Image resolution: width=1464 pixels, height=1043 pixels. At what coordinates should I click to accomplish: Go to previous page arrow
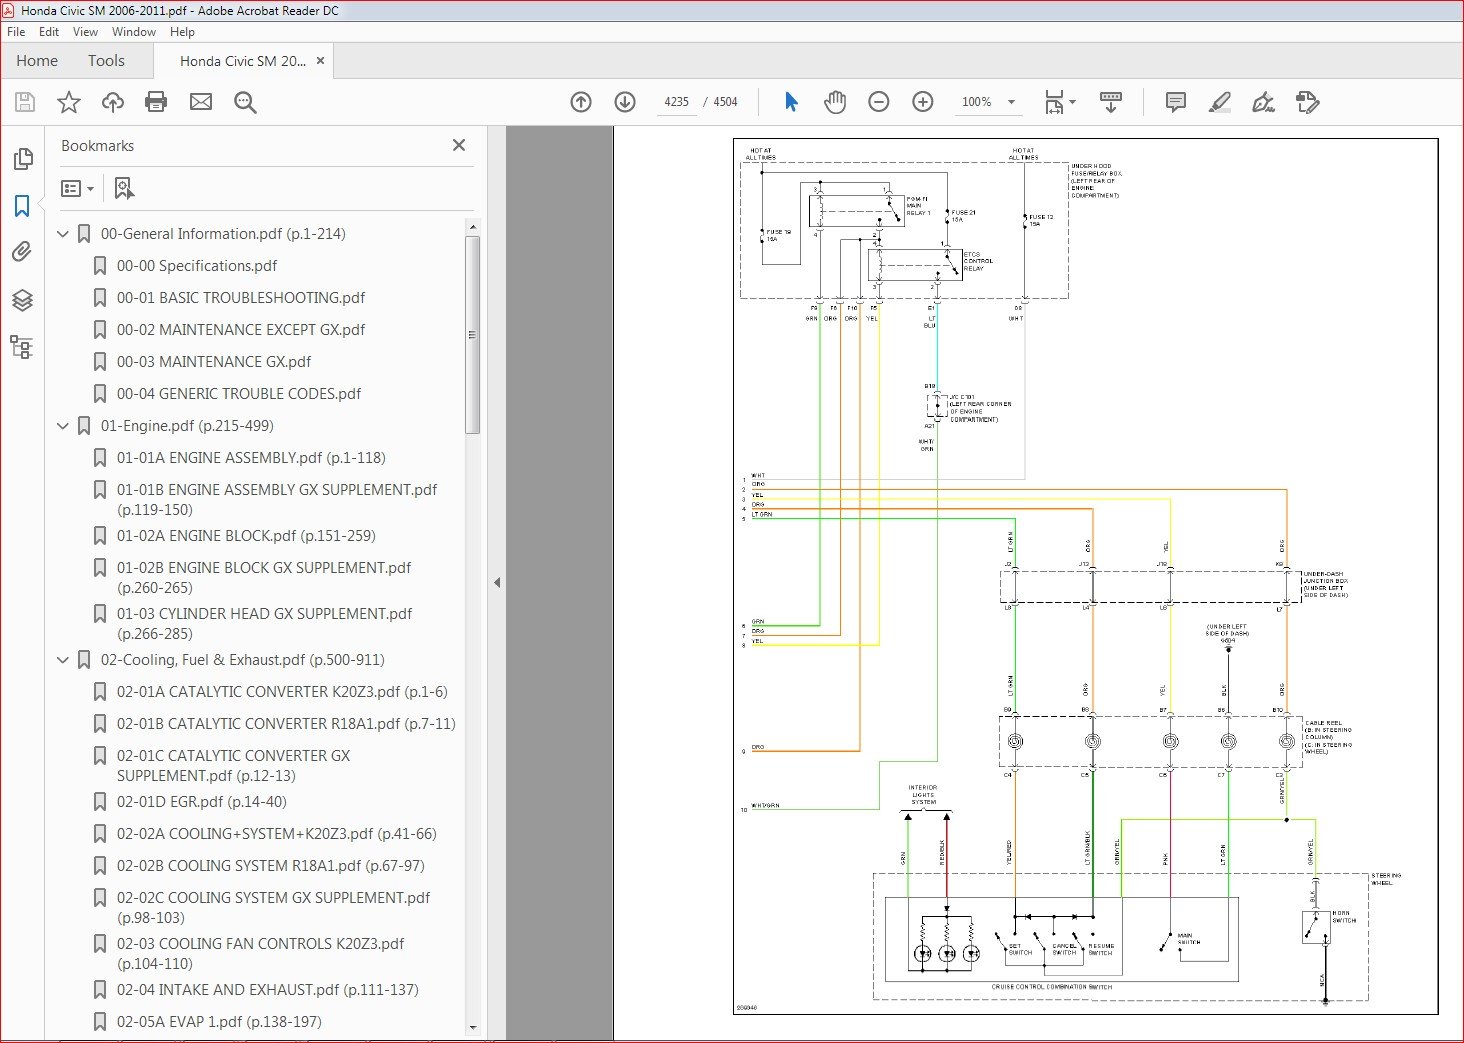581,102
